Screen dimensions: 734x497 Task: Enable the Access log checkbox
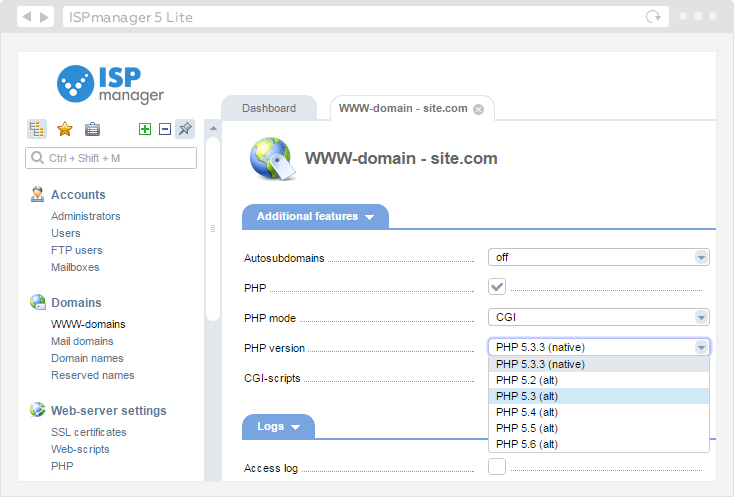(497, 467)
